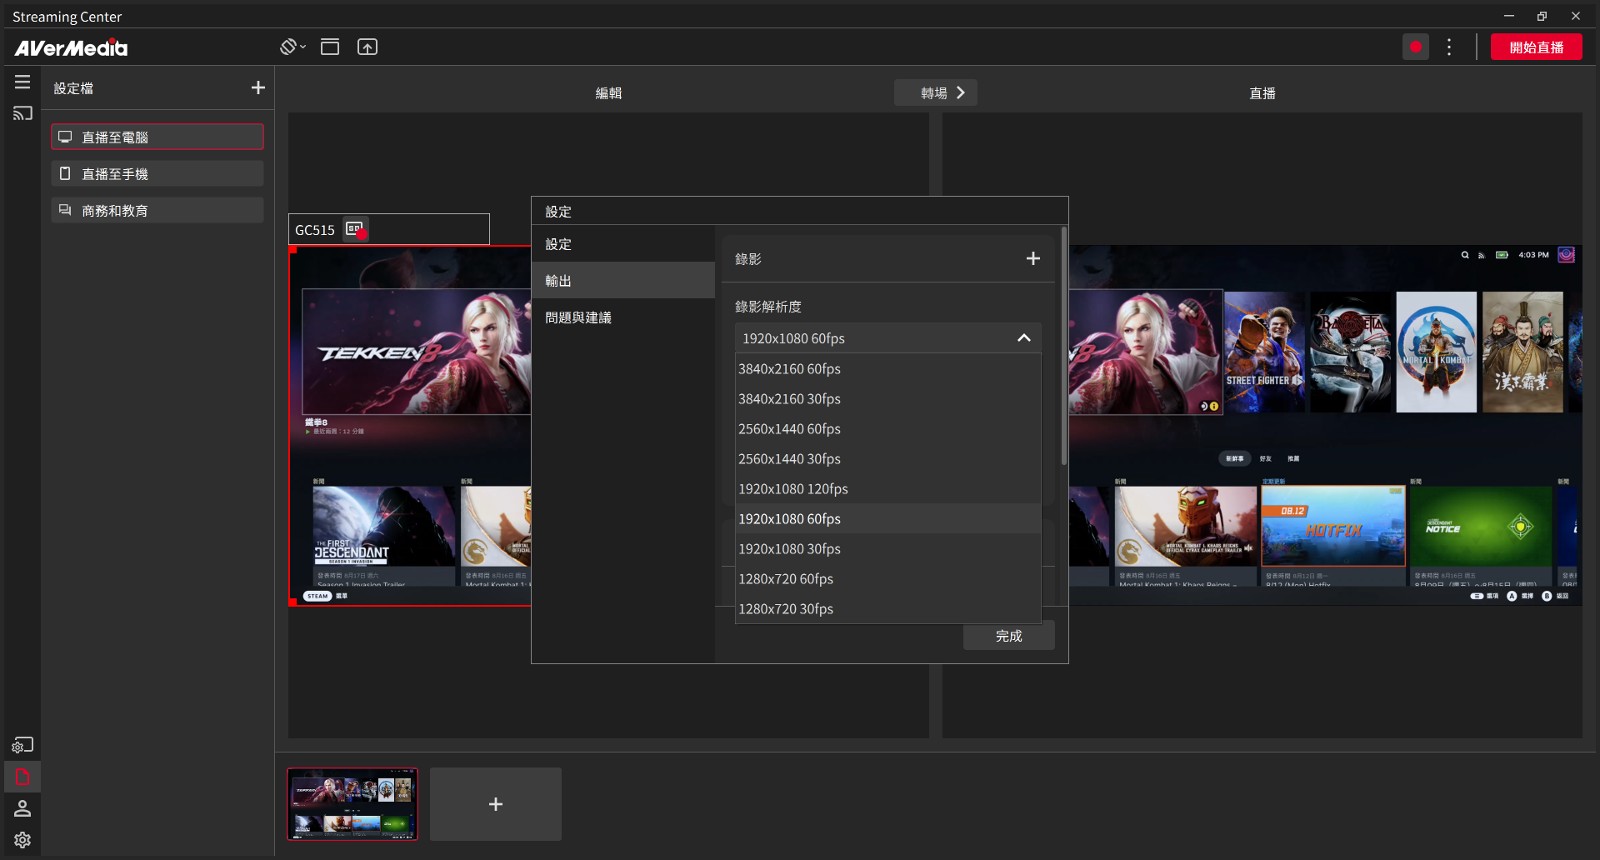Screen dimensions: 1600x860
Task: Click the 設定檔 profiles heading
Action: click(74, 88)
